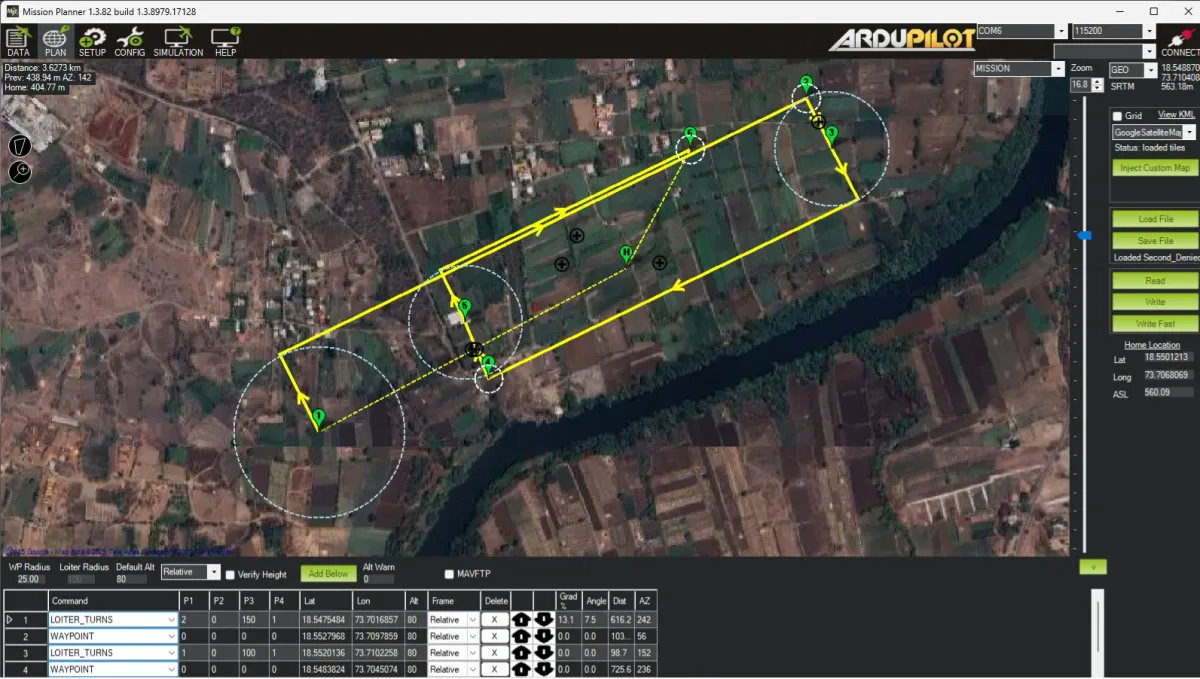Move row 3 LOITER_TURNS up with arrow
This screenshot has width=1200, height=679.
(521, 653)
